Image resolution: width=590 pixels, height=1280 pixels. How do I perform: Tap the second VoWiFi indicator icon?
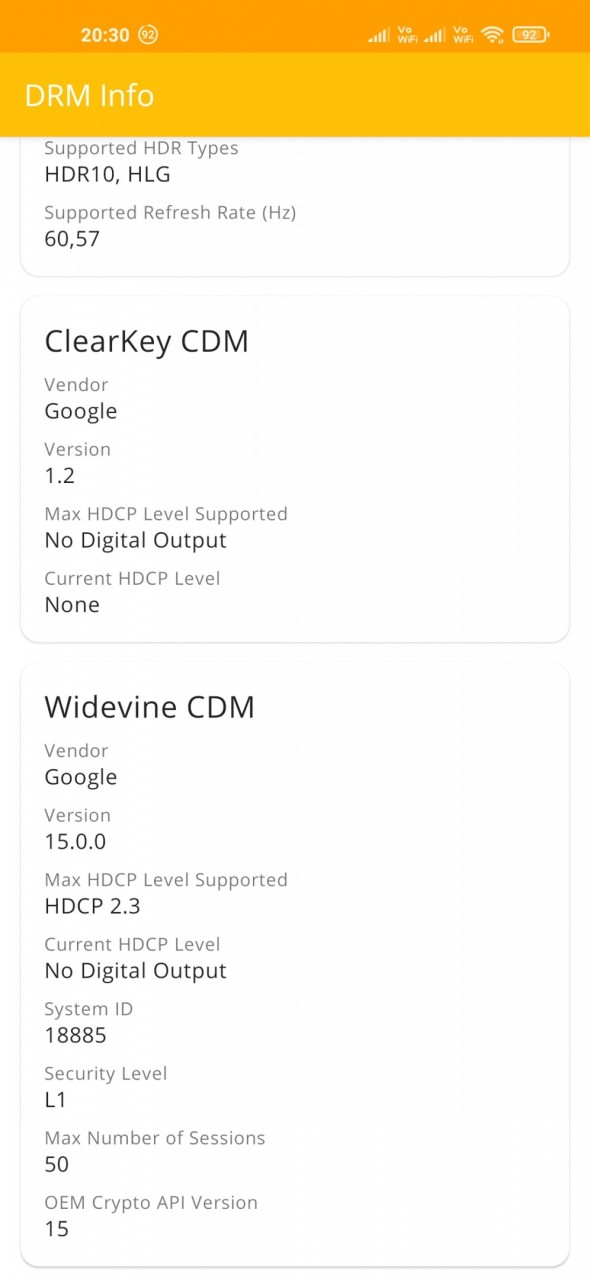click(463, 35)
